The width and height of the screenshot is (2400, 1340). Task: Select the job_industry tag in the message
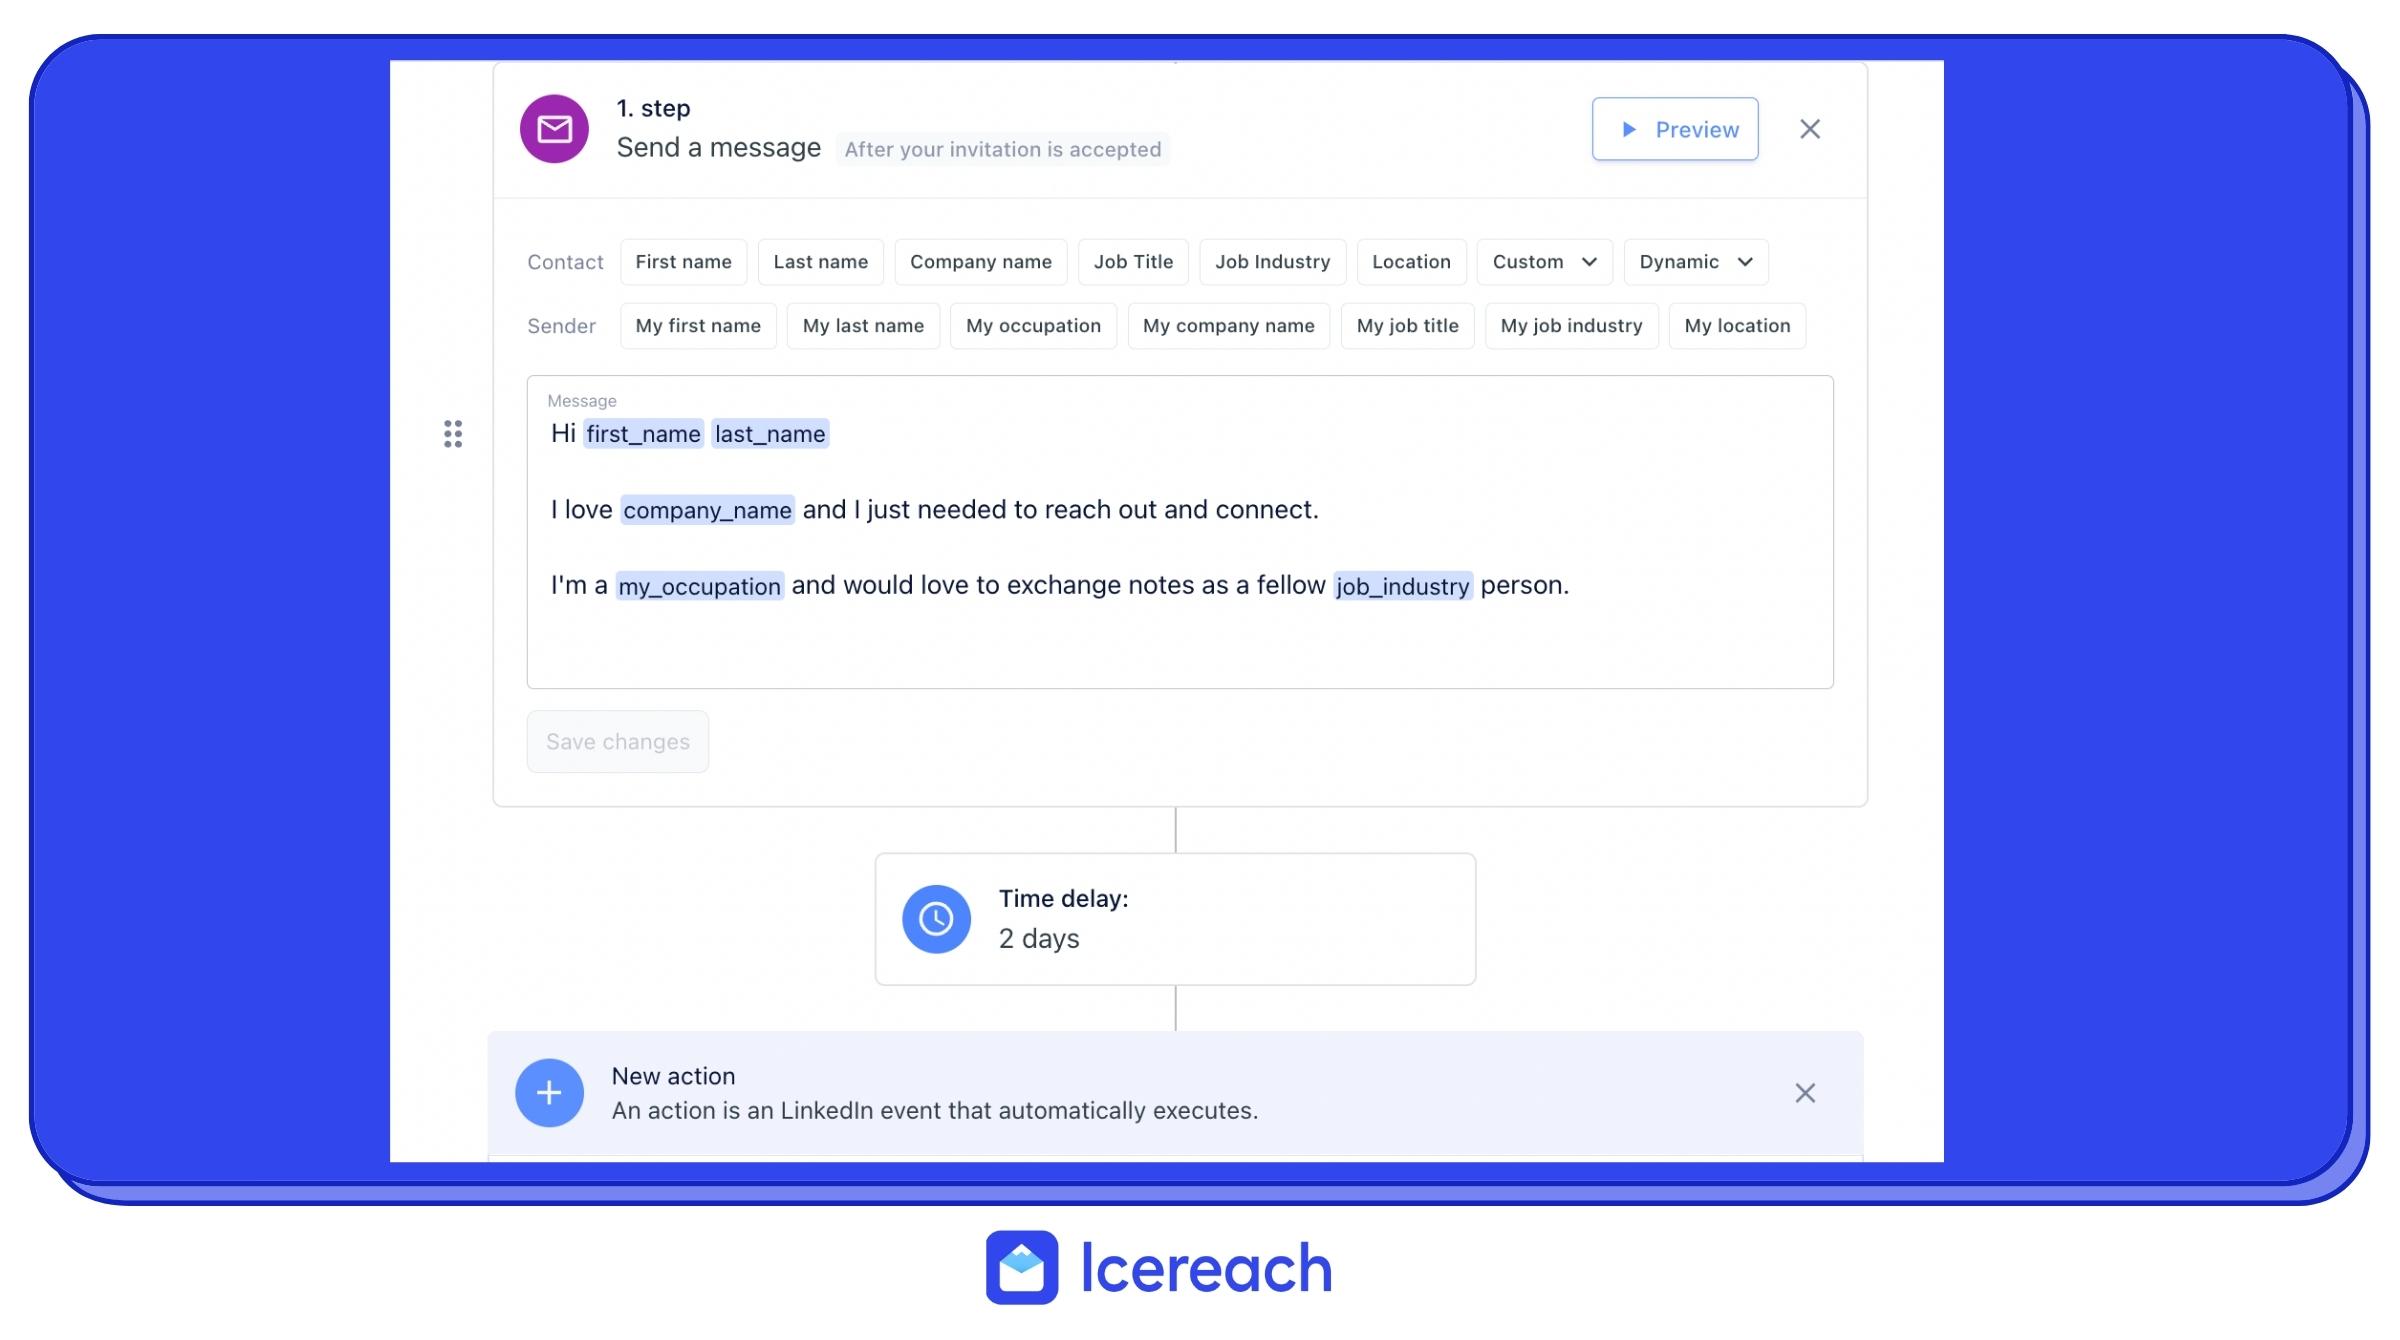(x=1402, y=586)
